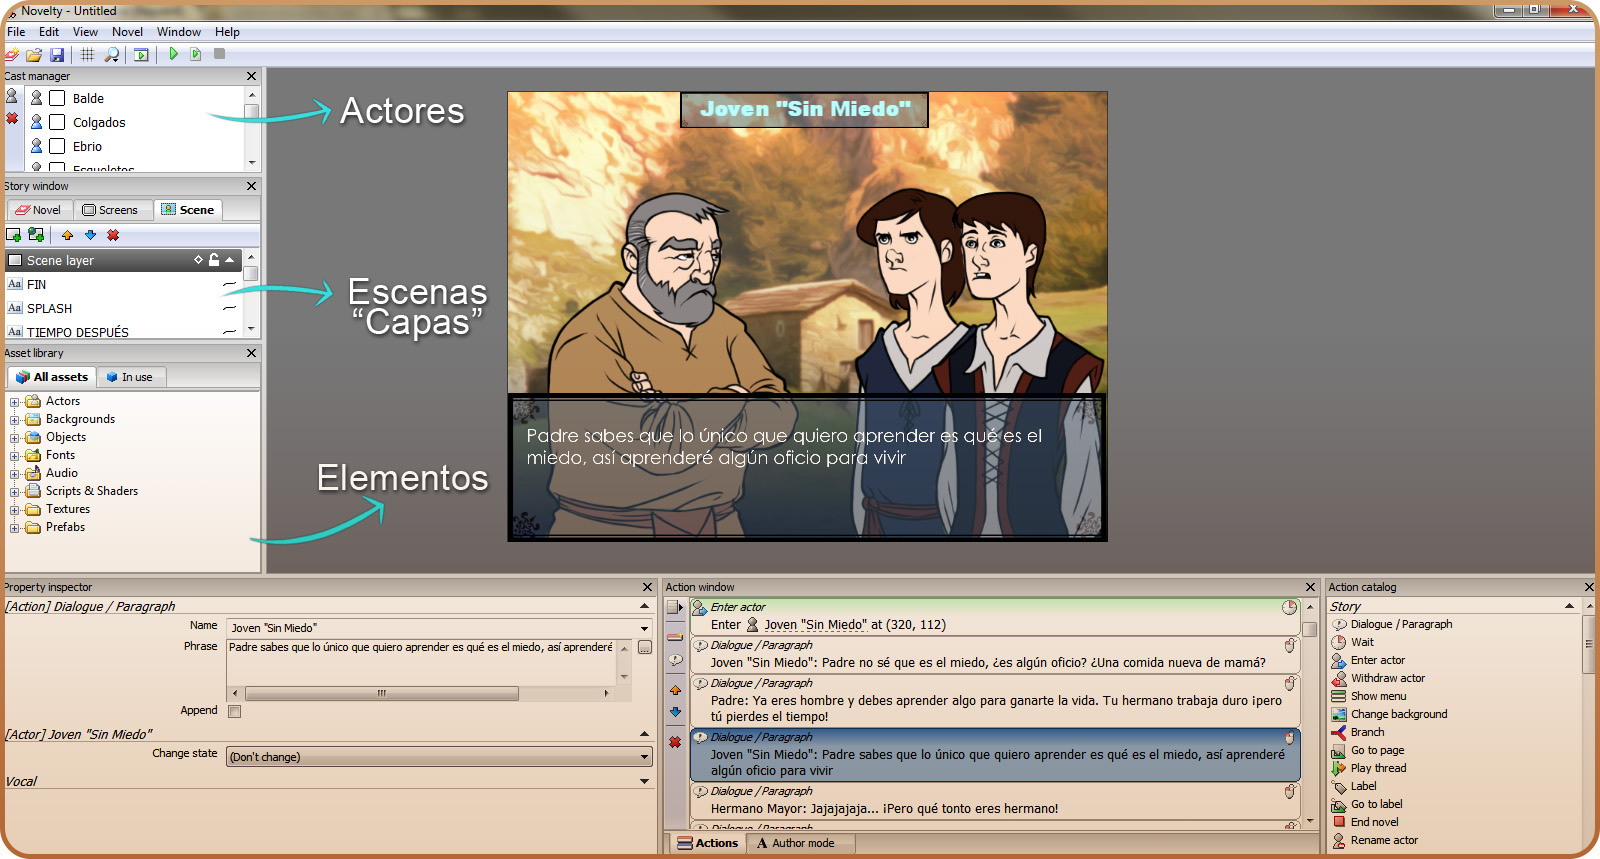
Task: Expand the Audio folder in Asset library
Action: coord(14,474)
